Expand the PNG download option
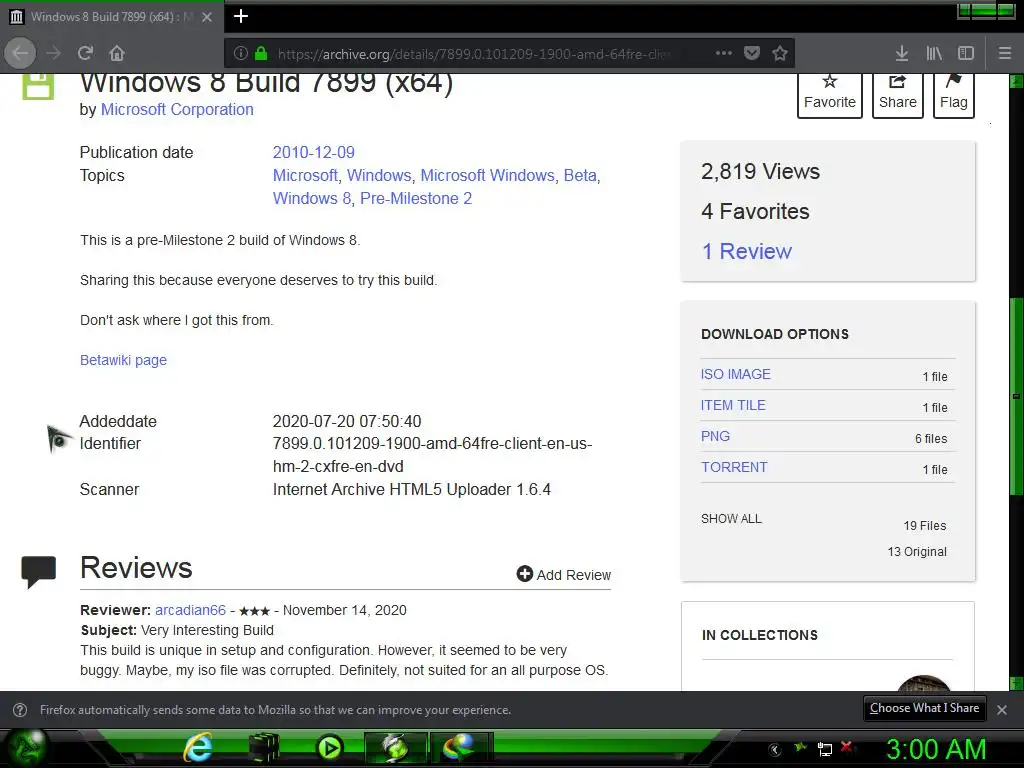Viewport: 1024px width, 768px height. tap(715, 436)
